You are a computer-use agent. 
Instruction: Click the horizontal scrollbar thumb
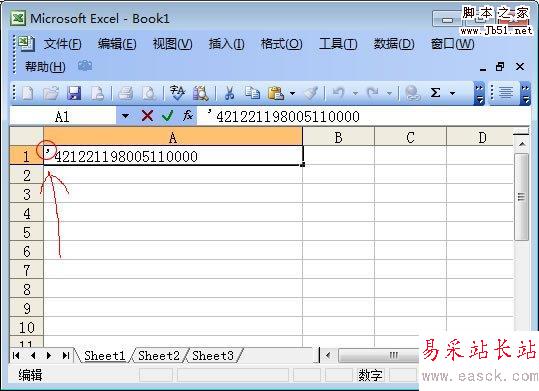378,356
